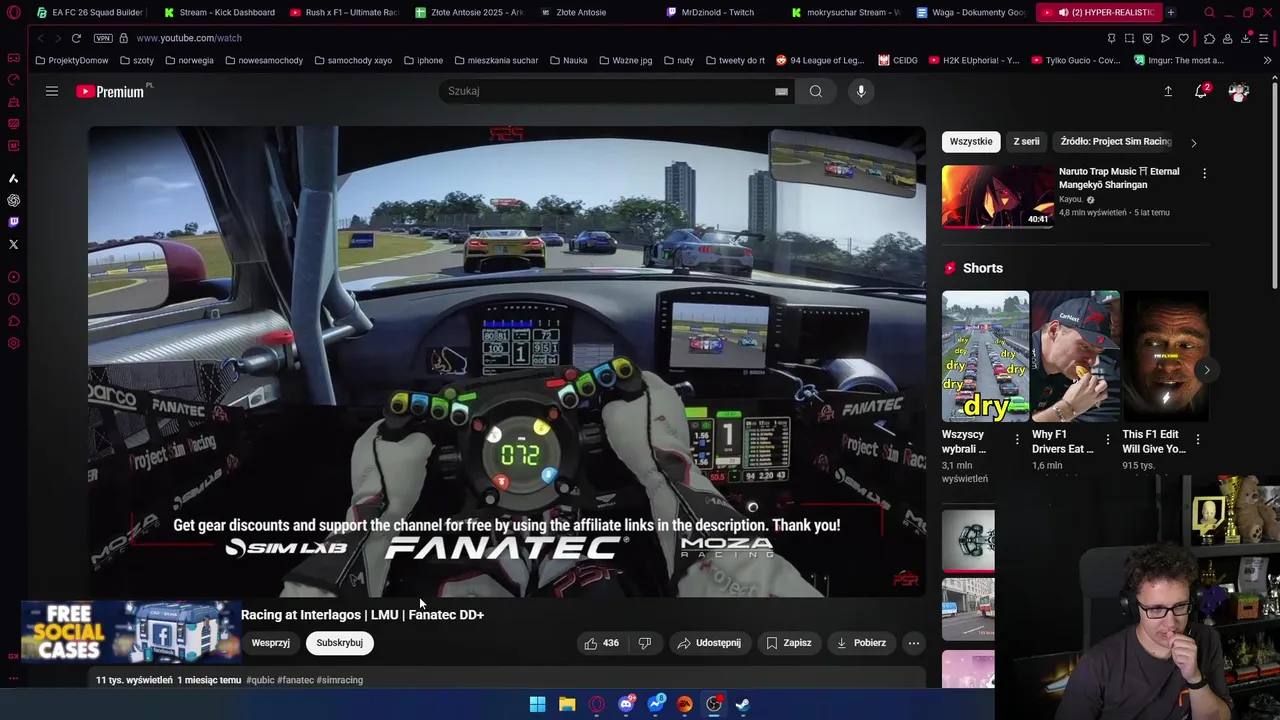Open ChatGPT in Opera GX sidebar
Viewport: 1280px width, 720px height.
point(13,200)
